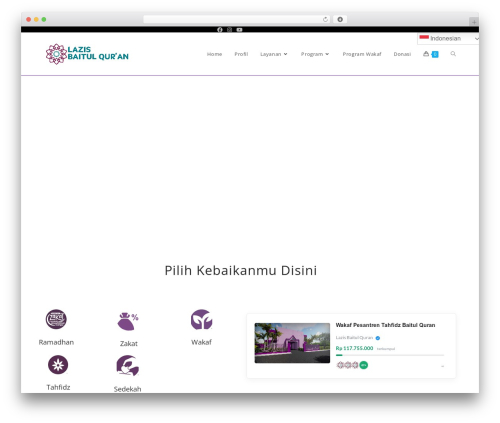The height and width of the screenshot is (423, 500).
Task: Click the Lazis Baitul Quran organizer link
Action: tap(354, 338)
